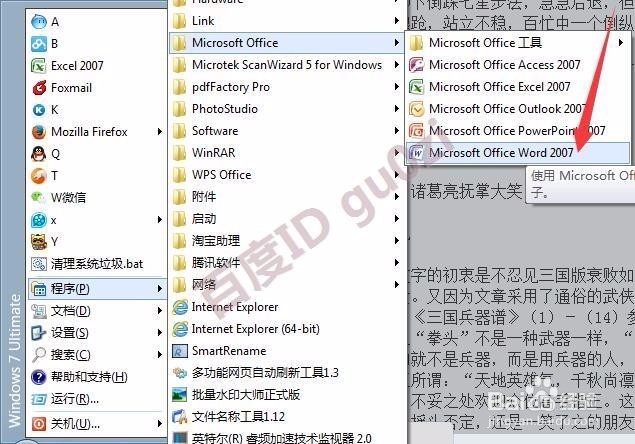Open 帮助和支持(H) help entry
This screenshot has height=444, width=635.
(97, 377)
